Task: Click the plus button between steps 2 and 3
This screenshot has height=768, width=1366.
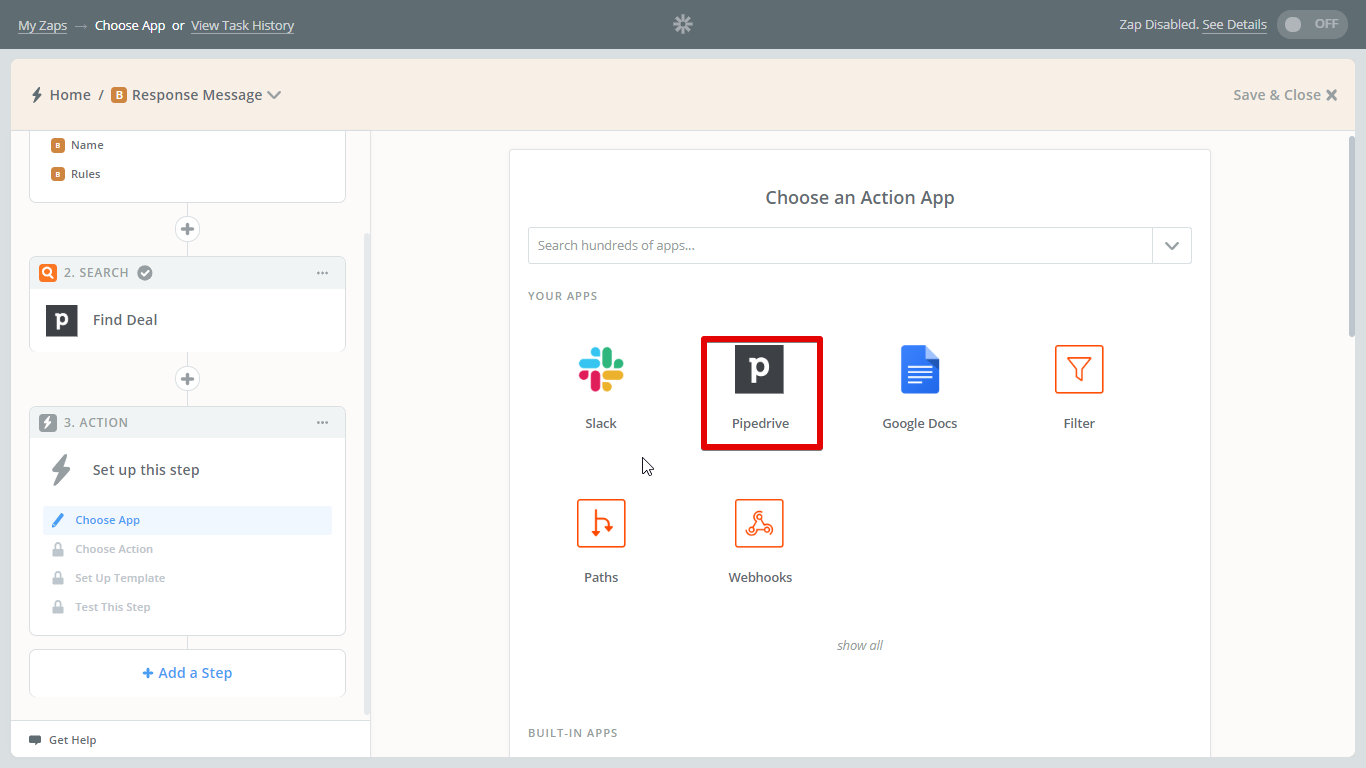Action: point(187,379)
